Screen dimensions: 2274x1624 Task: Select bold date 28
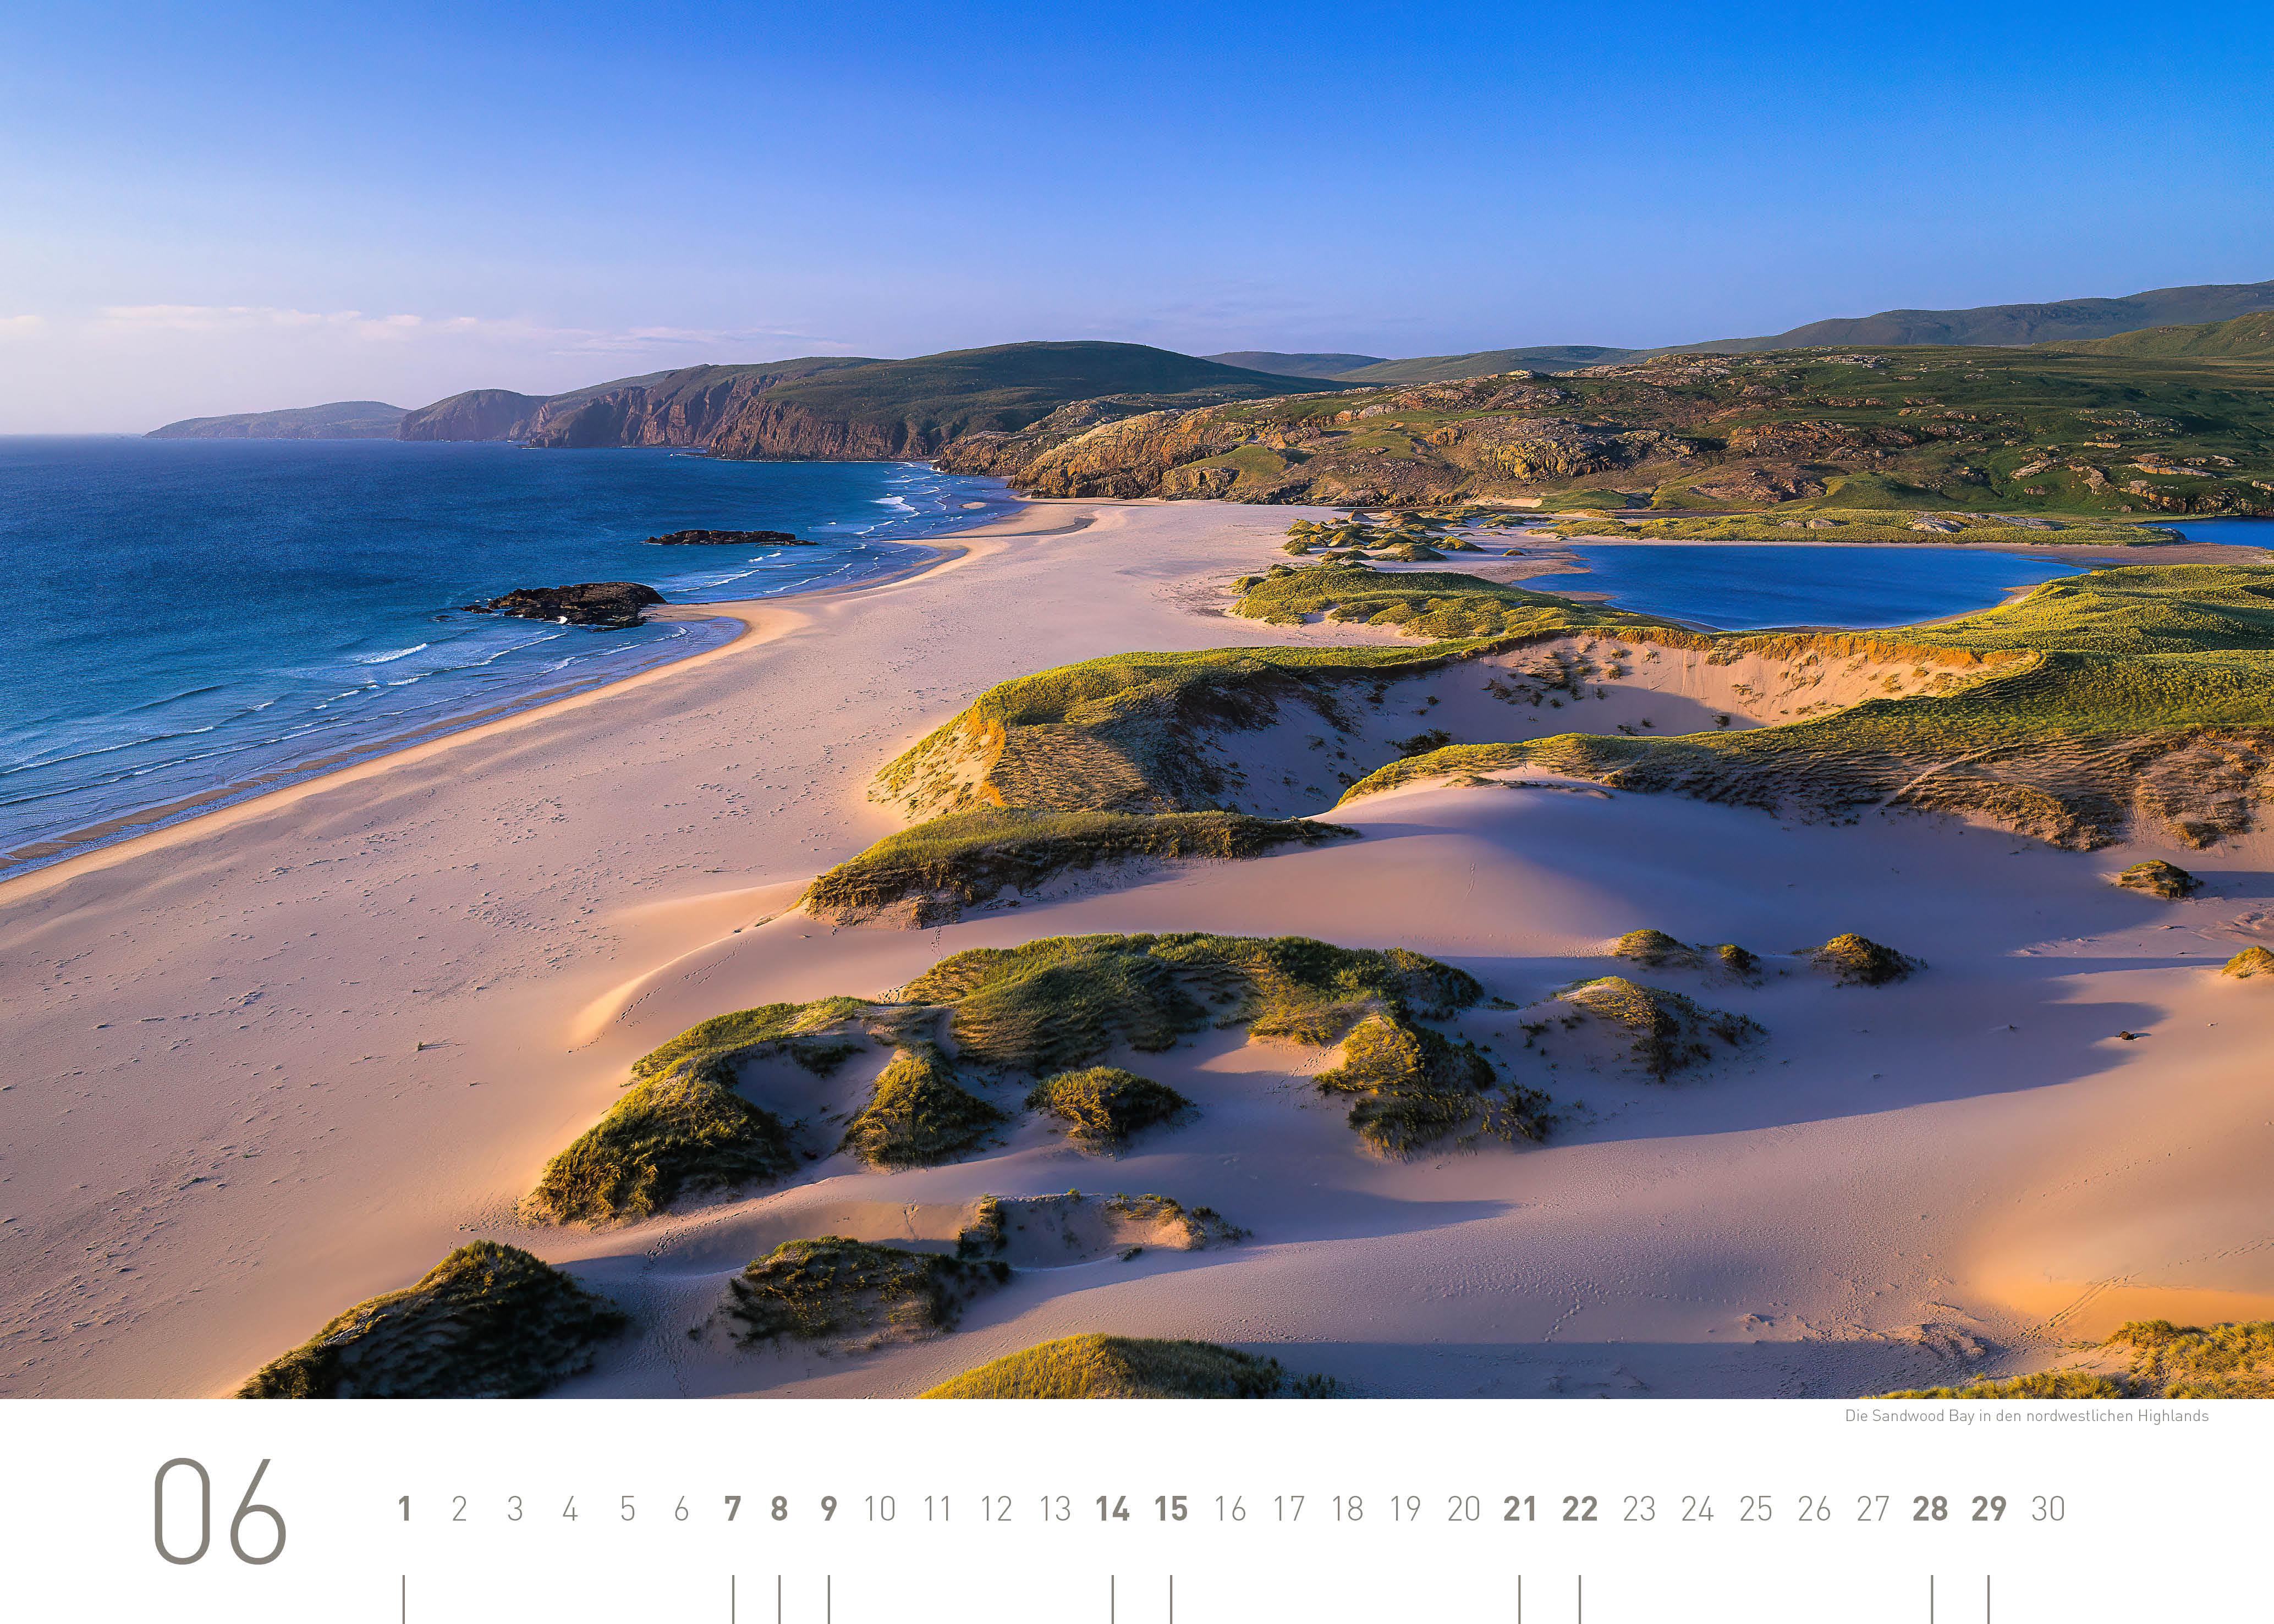1930,1508
